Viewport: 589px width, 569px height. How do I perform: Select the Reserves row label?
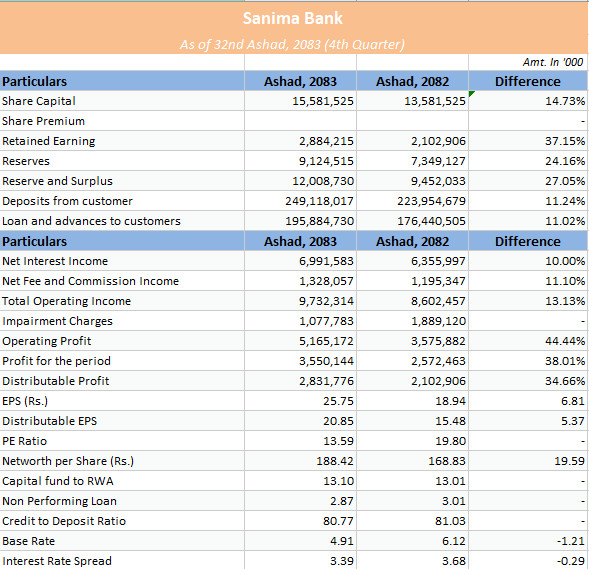click(x=26, y=161)
